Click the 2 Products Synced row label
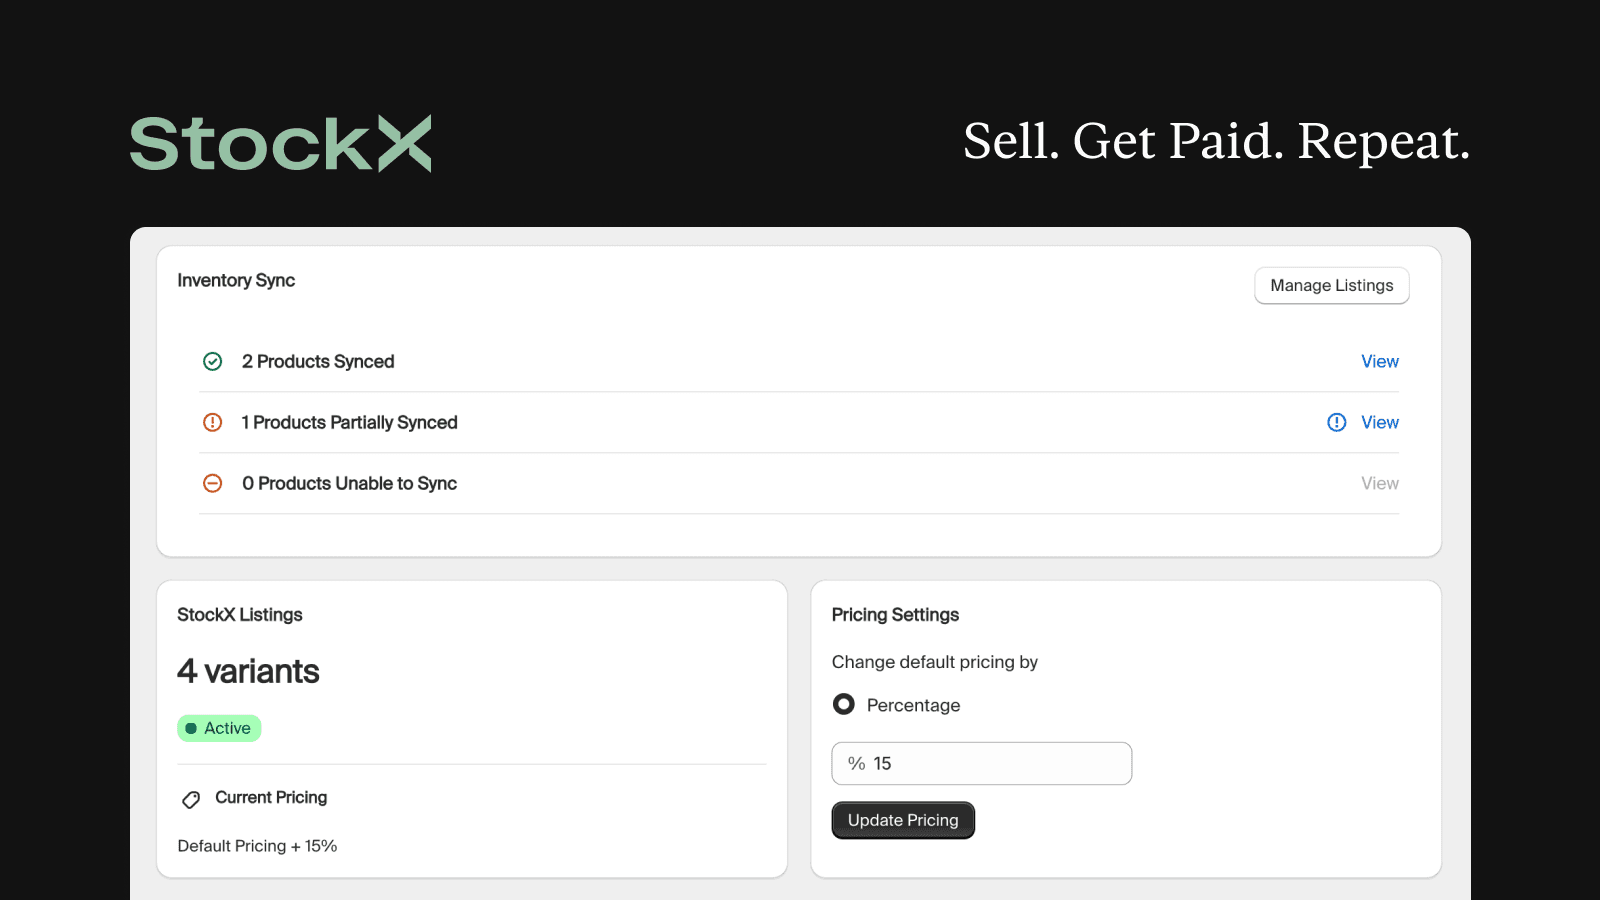This screenshot has height=900, width=1600. click(x=318, y=362)
